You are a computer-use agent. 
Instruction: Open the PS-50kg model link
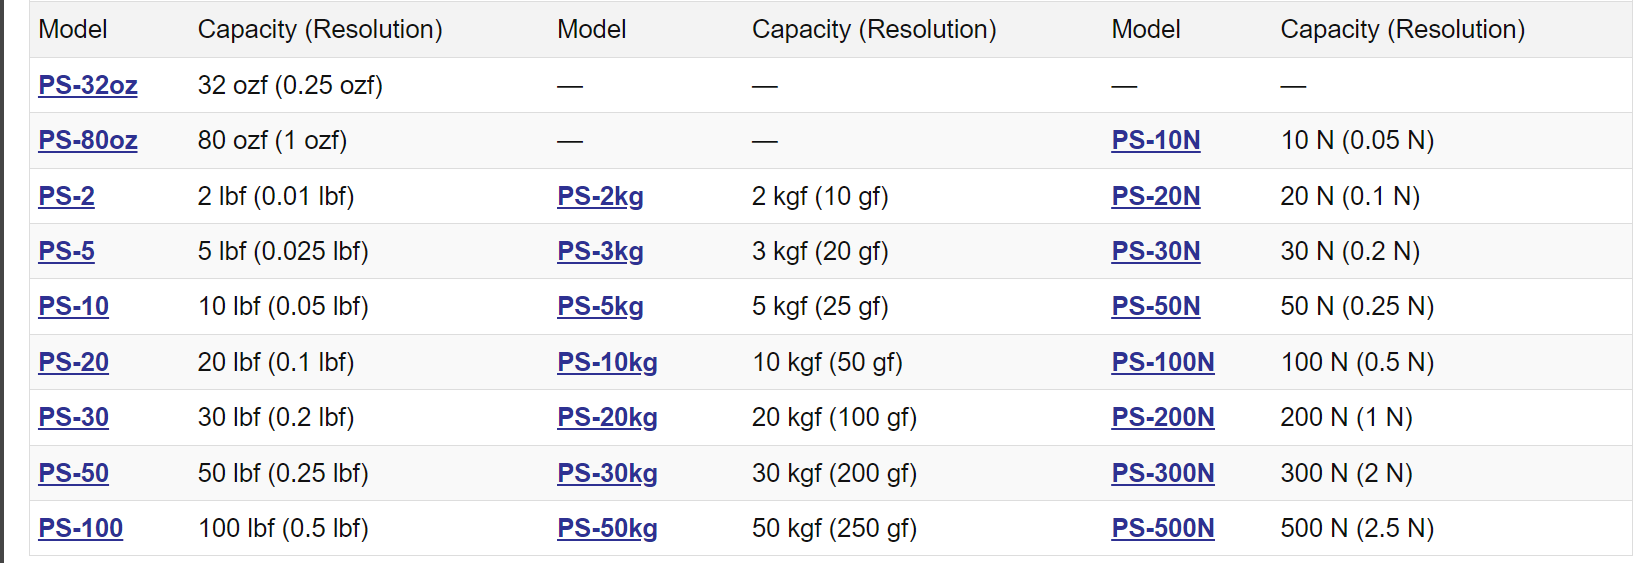[607, 529]
